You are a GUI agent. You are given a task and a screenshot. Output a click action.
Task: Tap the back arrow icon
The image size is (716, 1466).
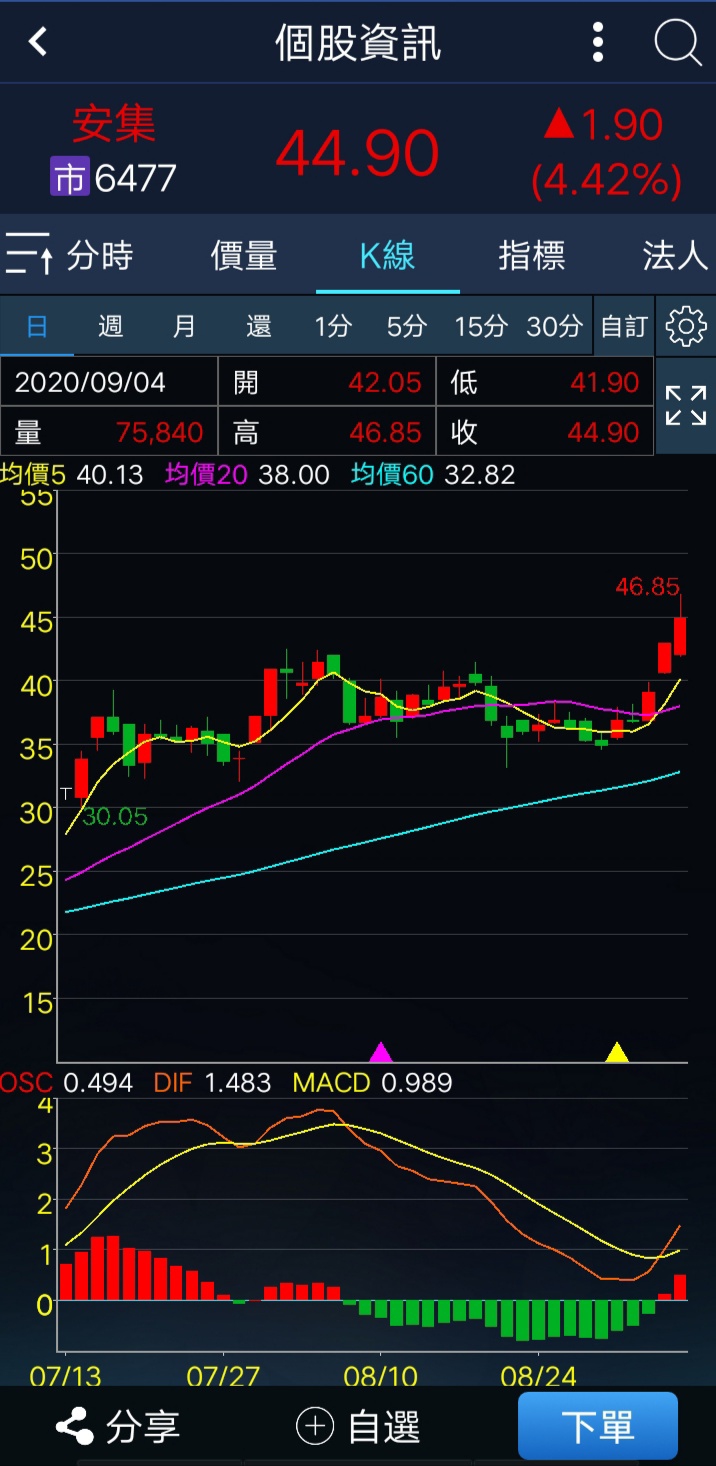[38, 42]
